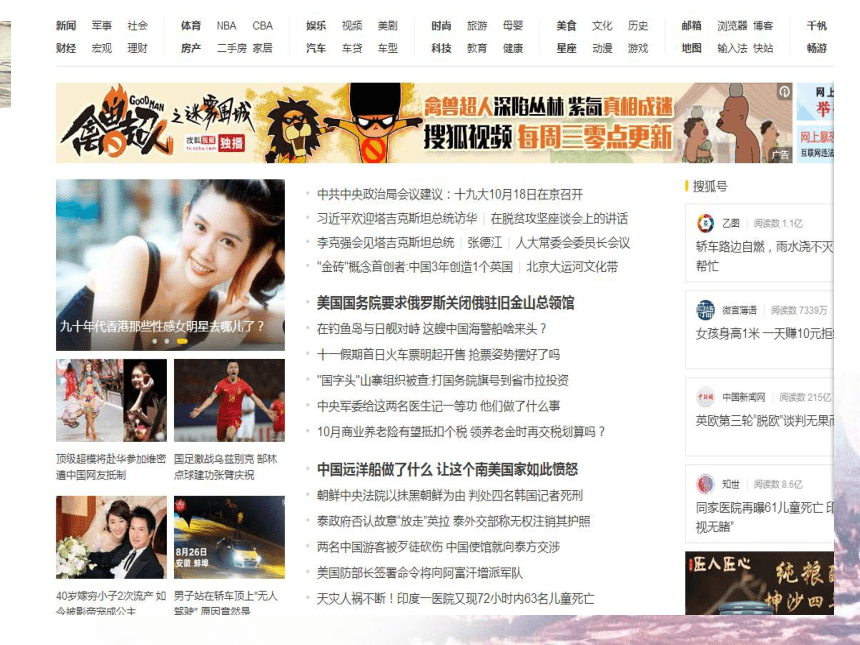Open the 历史 section link

[x=638, y=26]
